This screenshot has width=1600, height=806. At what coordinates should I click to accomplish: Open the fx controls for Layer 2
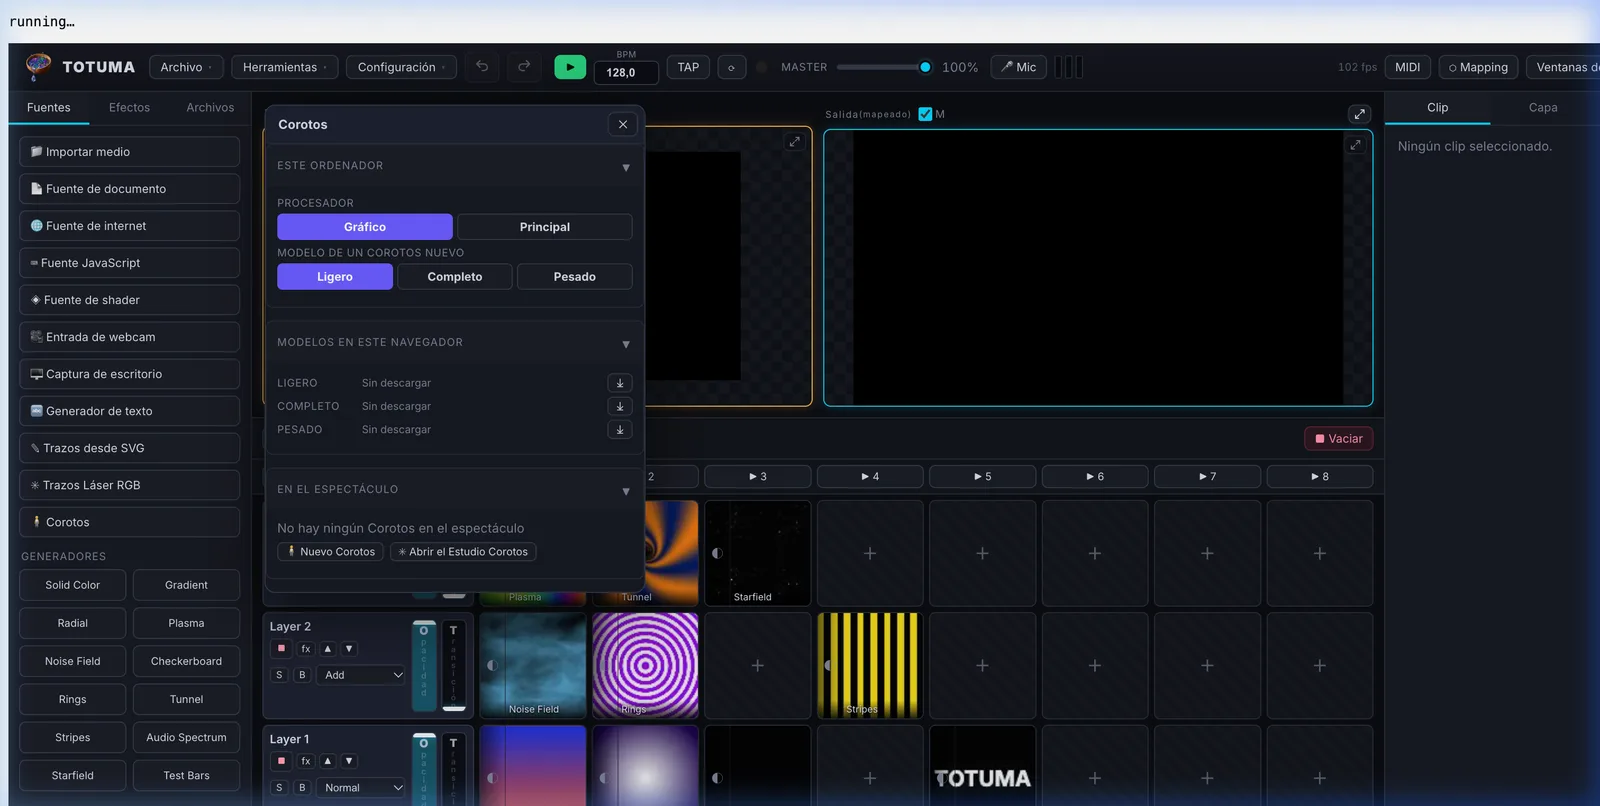point(306,649)
